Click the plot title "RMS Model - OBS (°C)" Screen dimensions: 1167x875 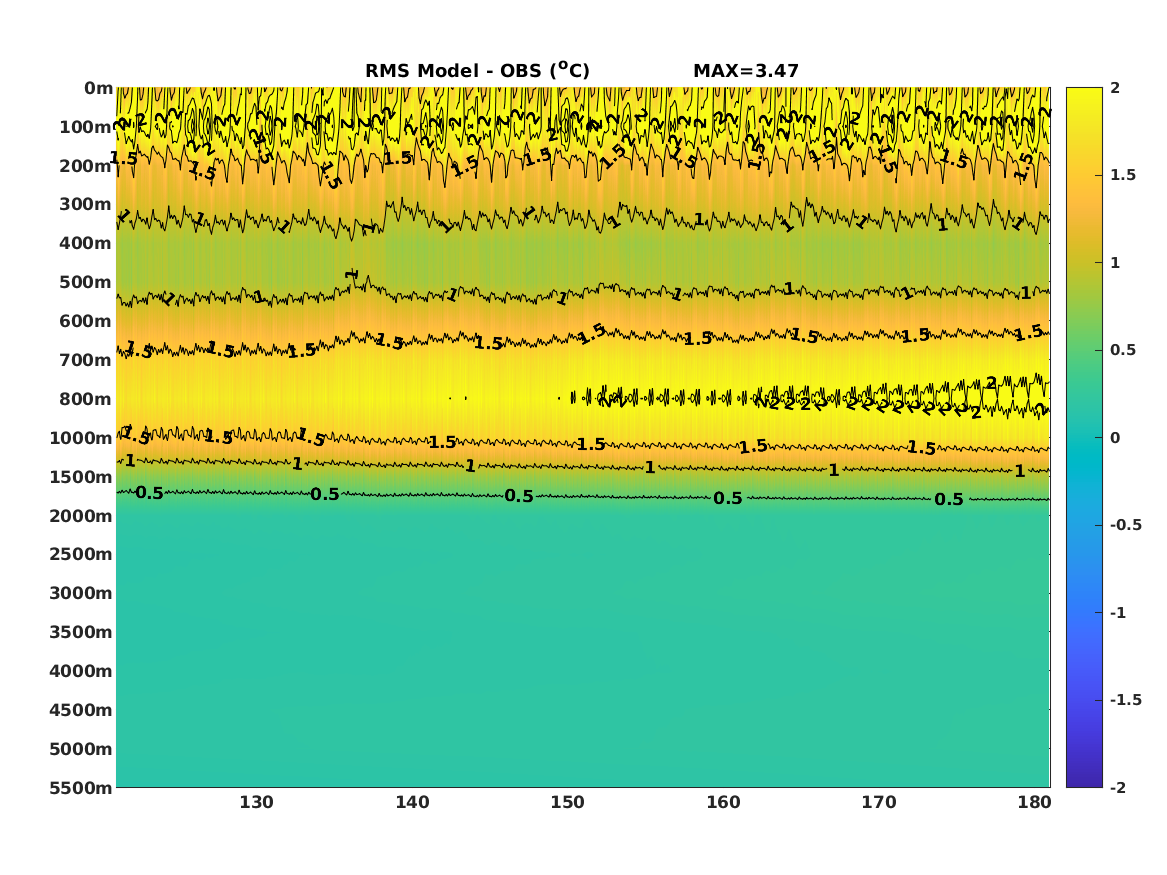point(477,70)
